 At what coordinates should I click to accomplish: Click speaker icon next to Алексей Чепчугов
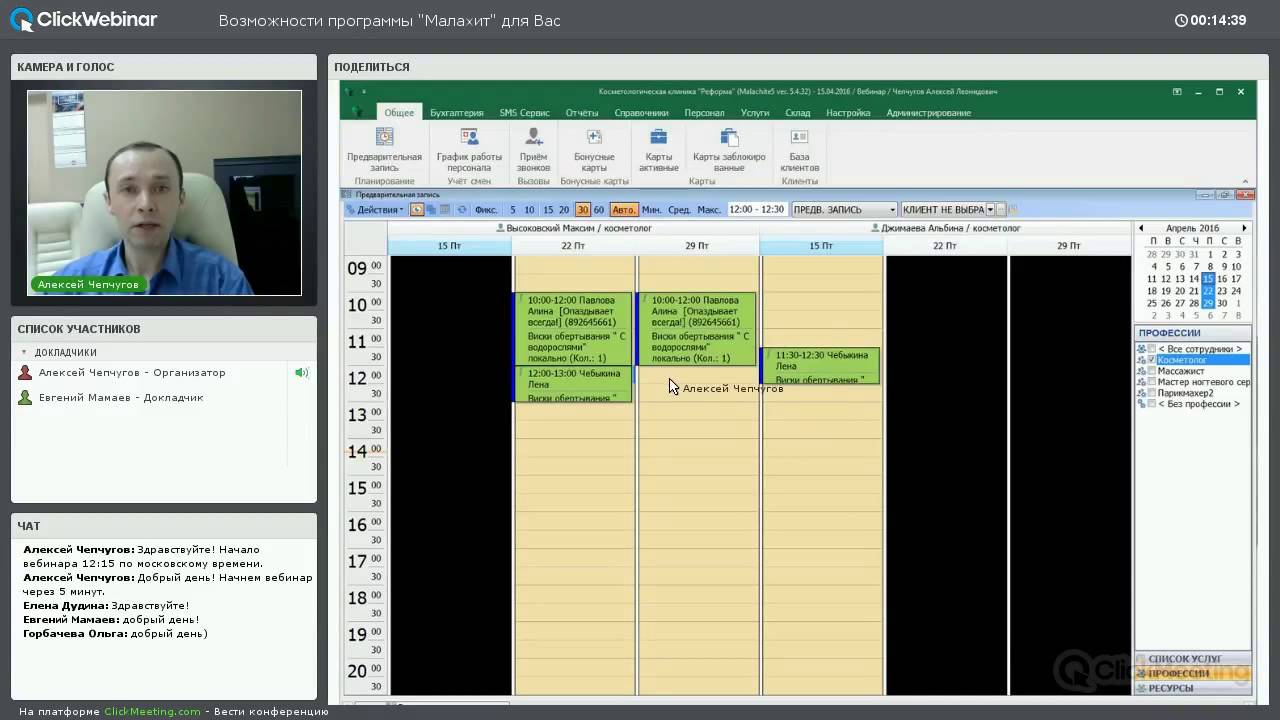[301, 372]
